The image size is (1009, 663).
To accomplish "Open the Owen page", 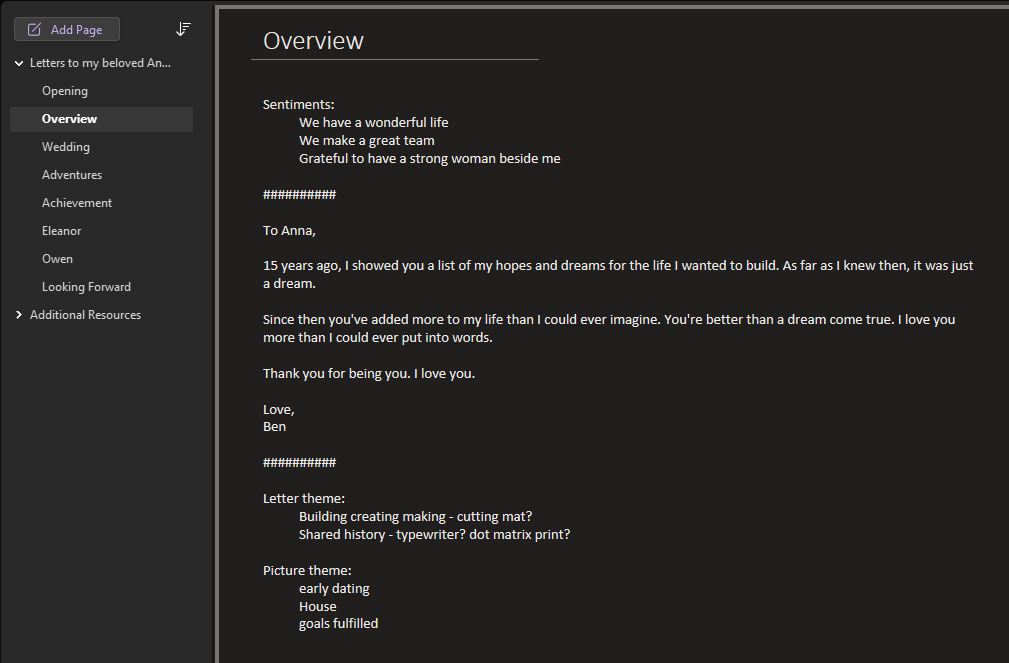I will (57, 259).
